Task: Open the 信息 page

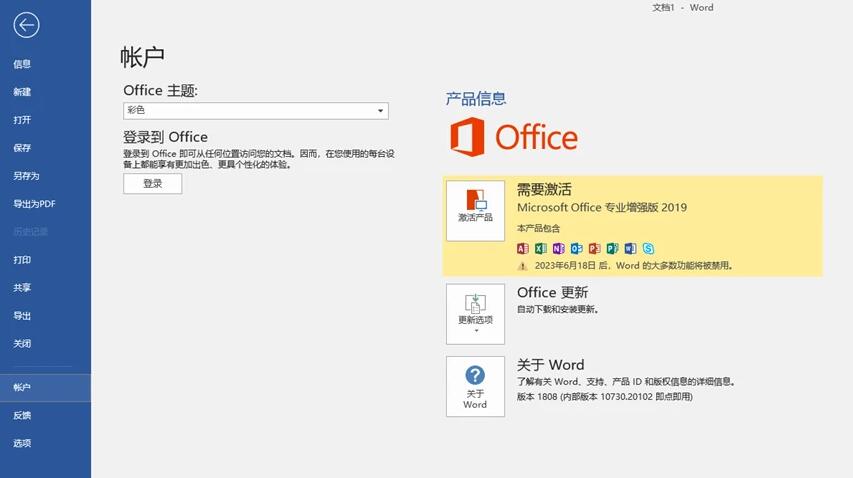Action: (x=22, y=64)
